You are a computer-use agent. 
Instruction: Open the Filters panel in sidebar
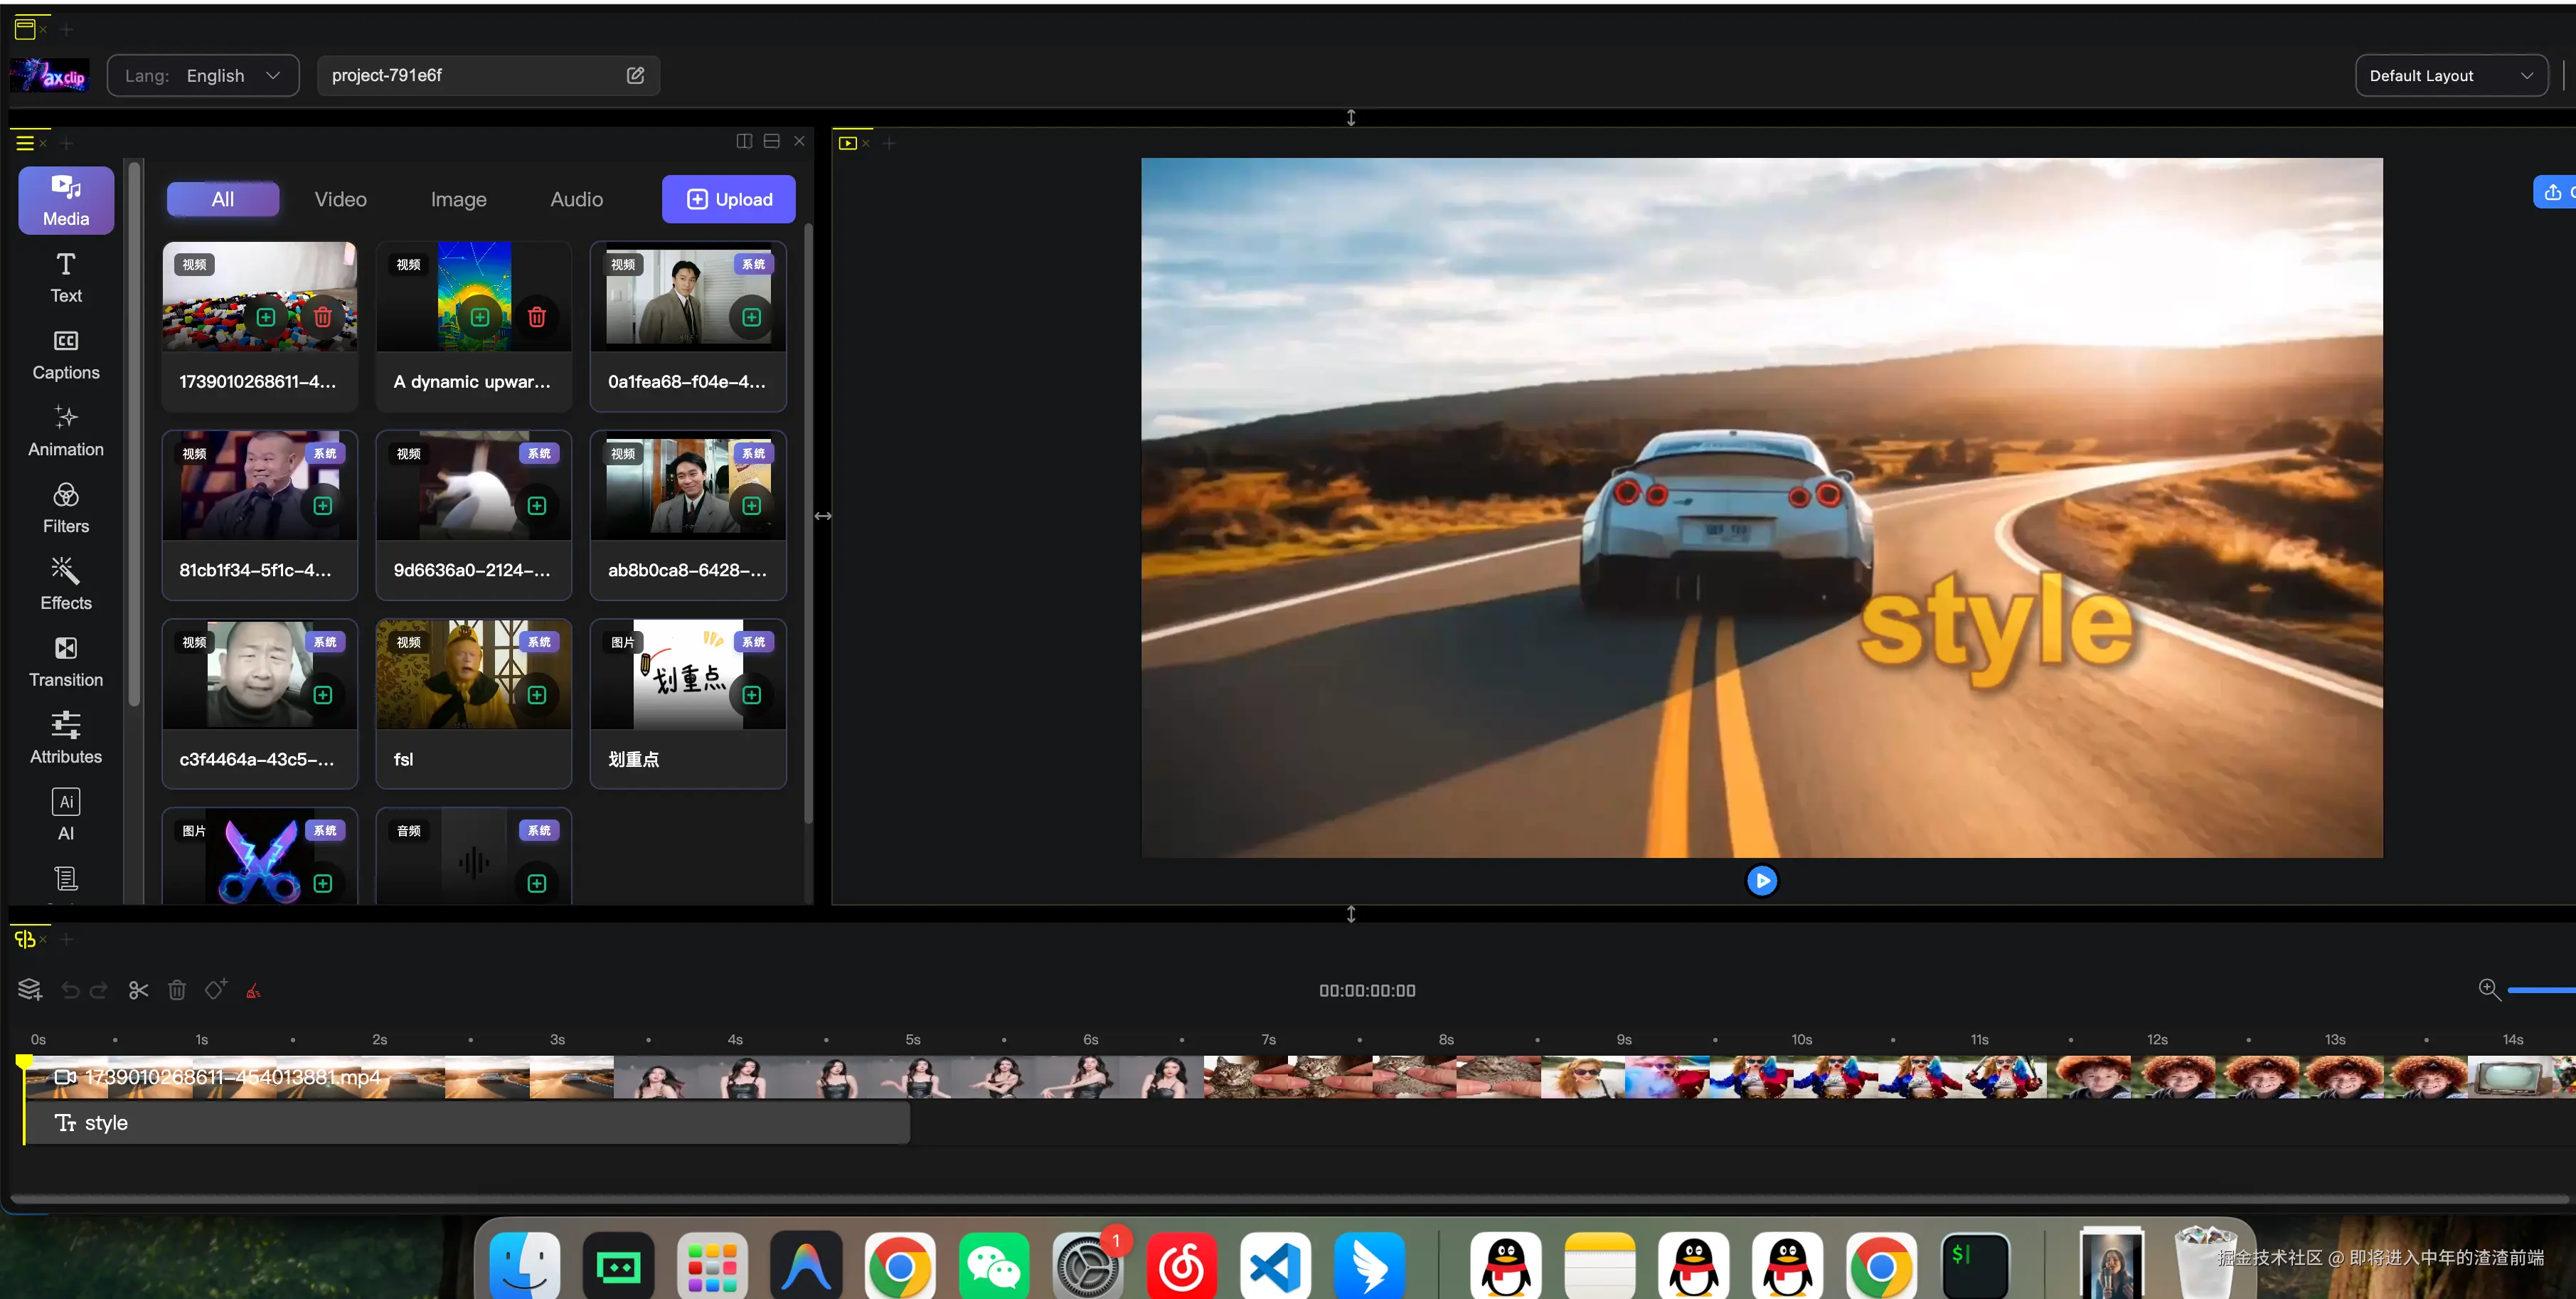66,508
